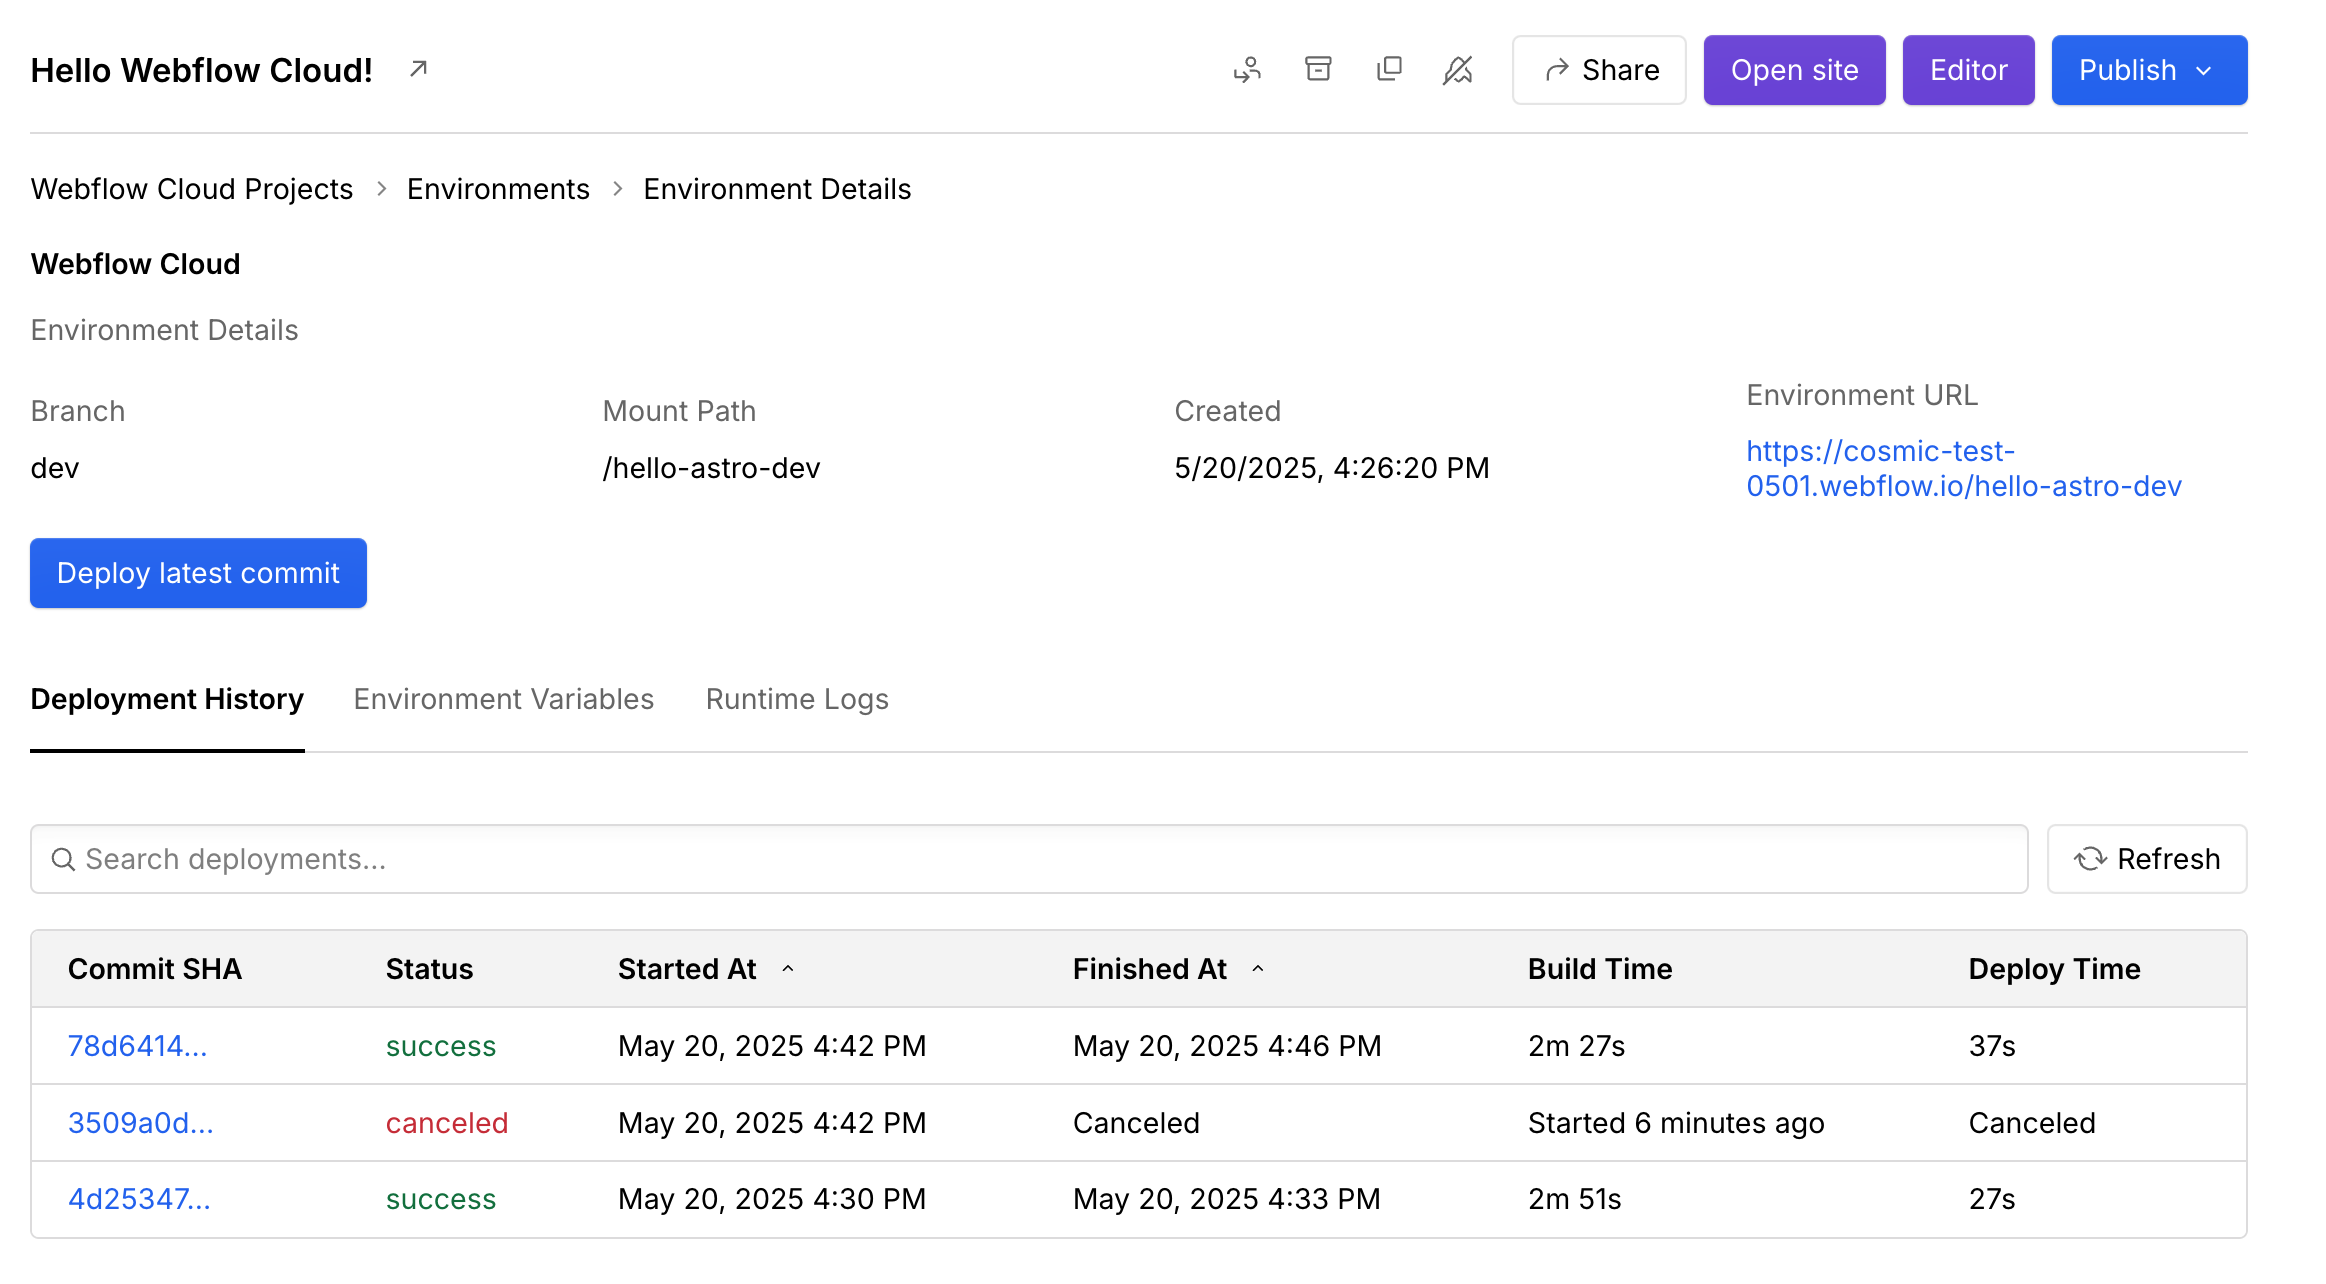Open the Runtime Logs tab
Image resolution: width=2326 pixels, height=1284 pixels.
point(797,699)
